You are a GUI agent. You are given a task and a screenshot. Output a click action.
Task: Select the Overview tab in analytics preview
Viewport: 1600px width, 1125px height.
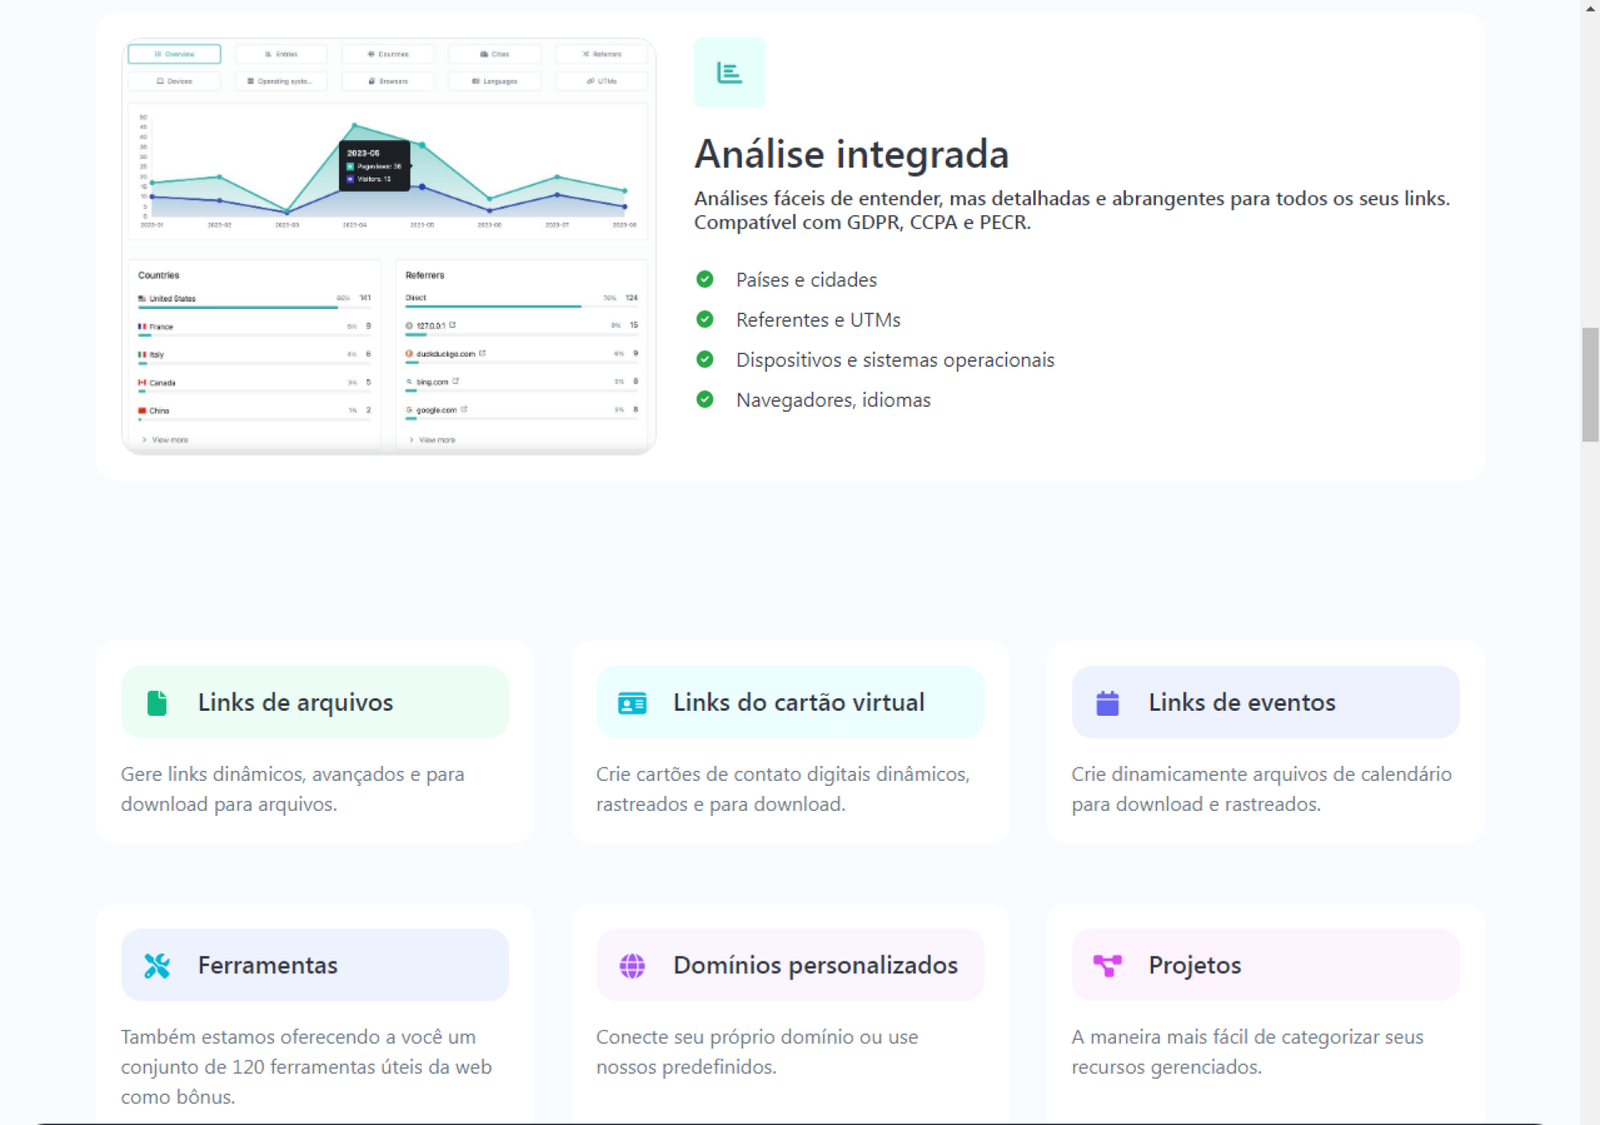(x=174, y=54)
